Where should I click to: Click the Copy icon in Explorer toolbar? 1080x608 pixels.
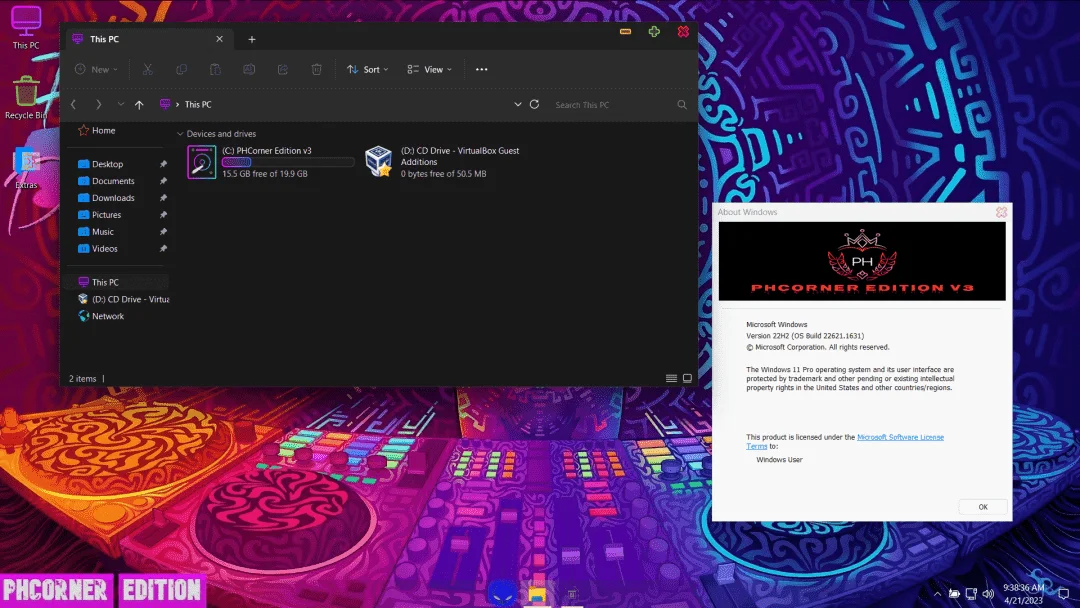[181, 70]
